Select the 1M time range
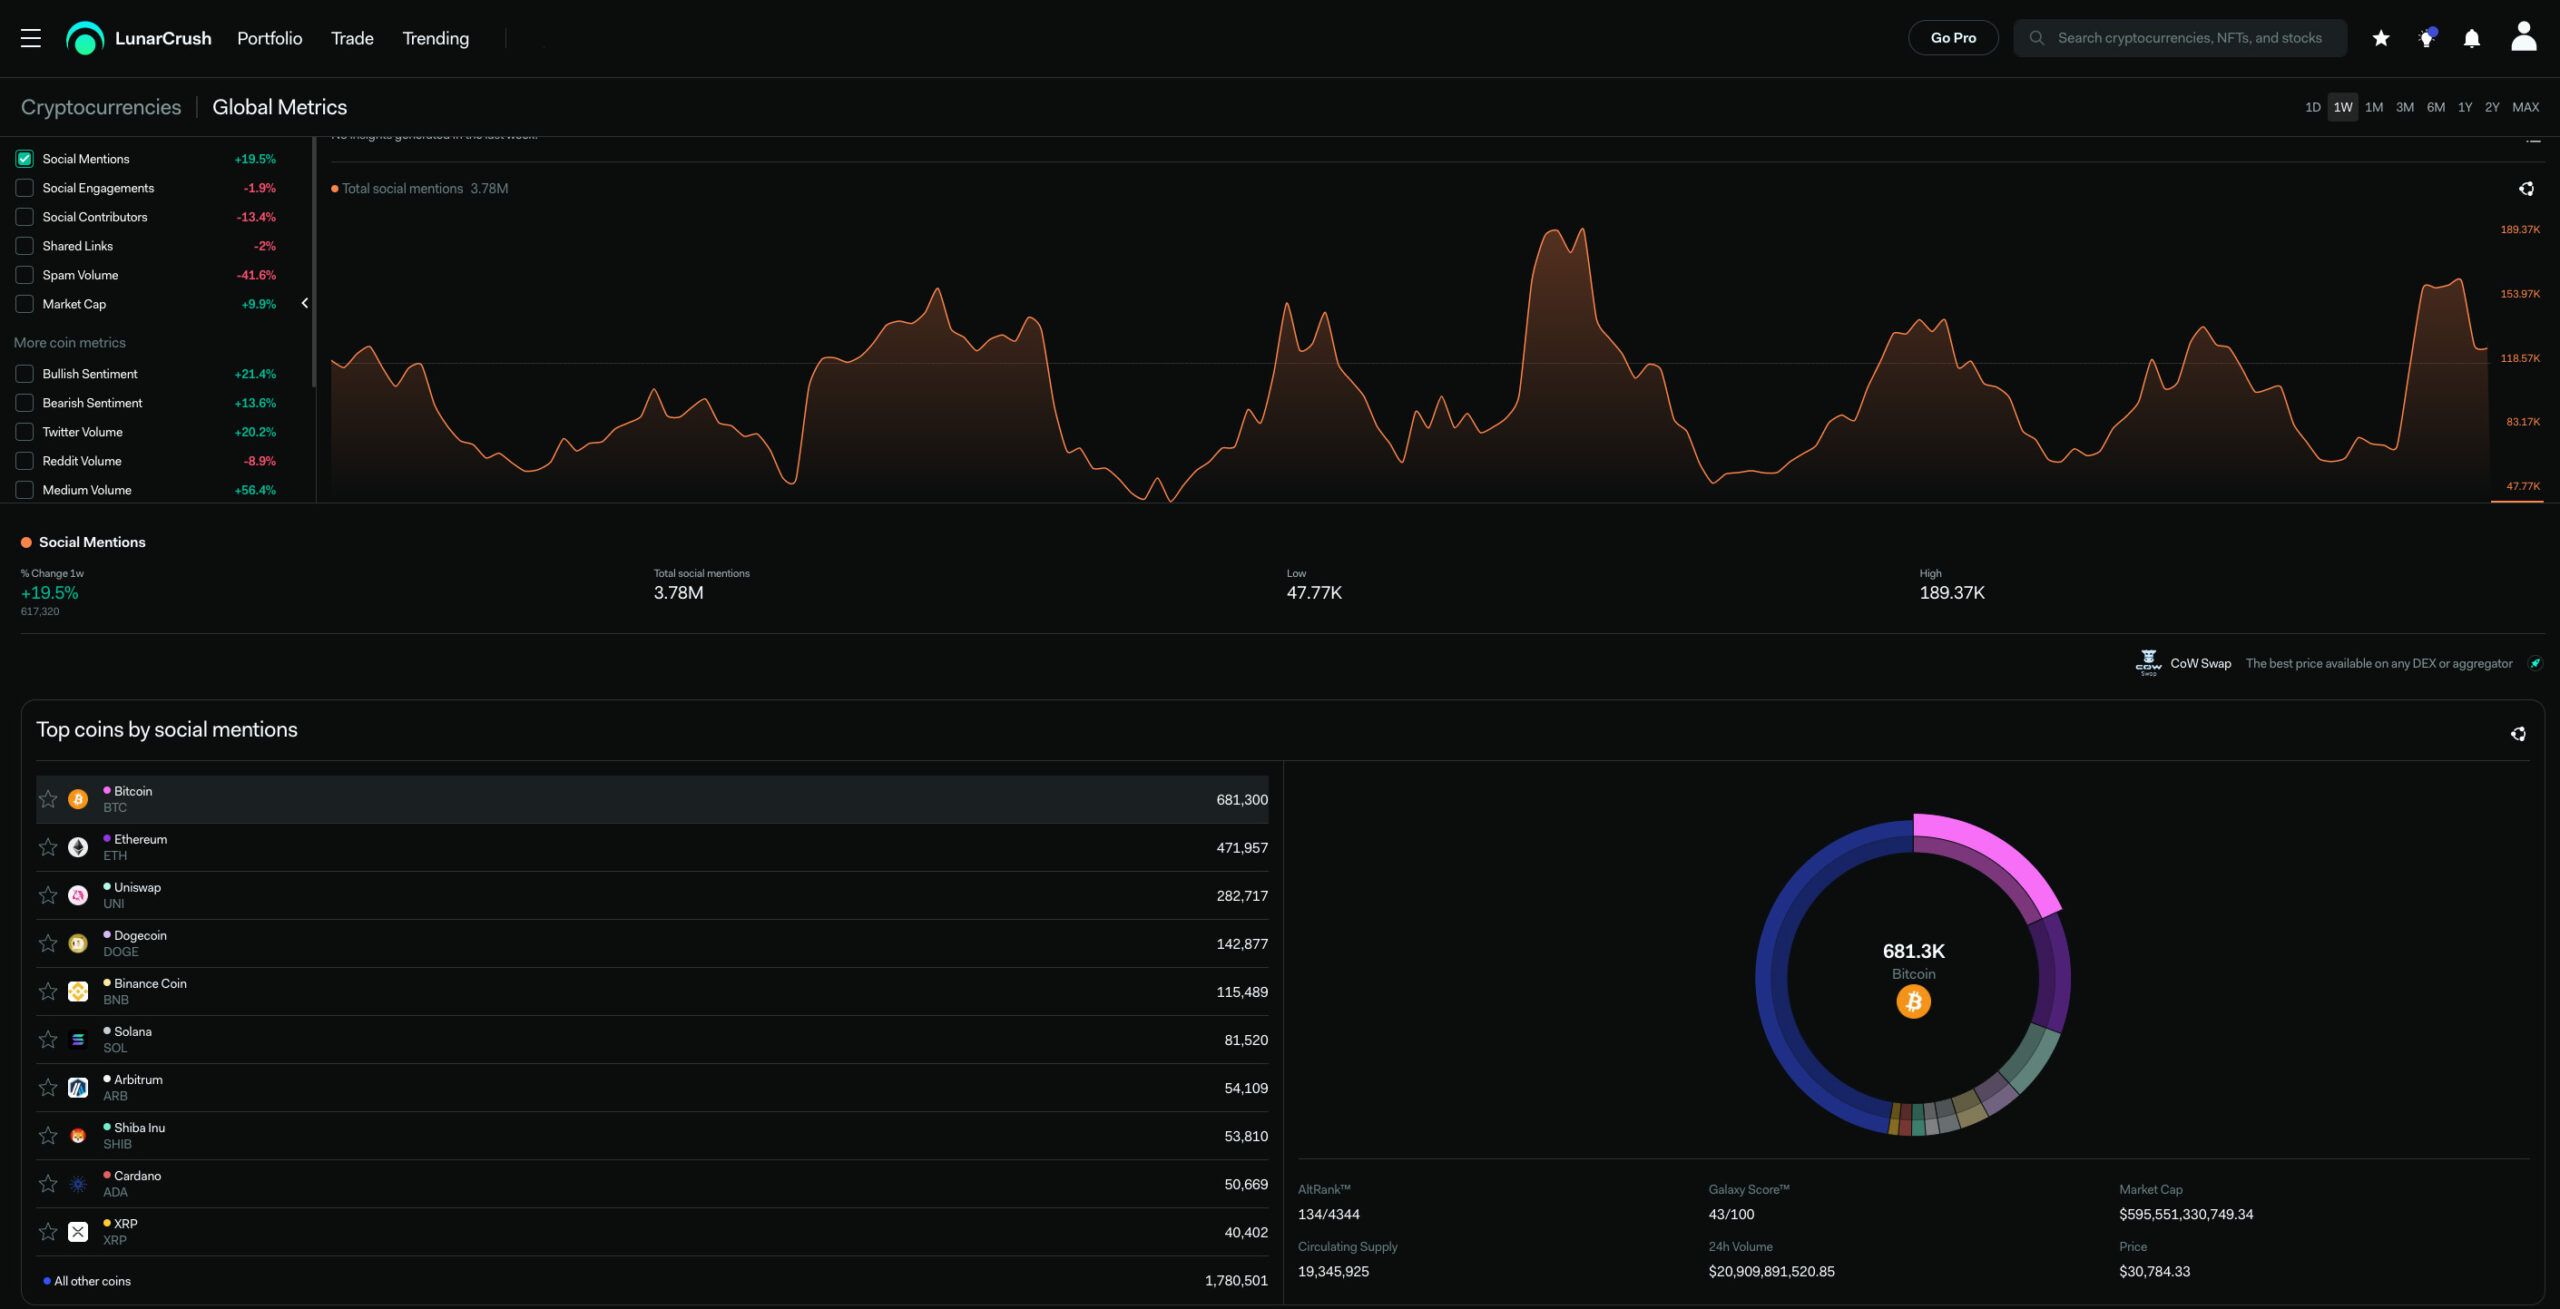 click(x=2373, y=107)
